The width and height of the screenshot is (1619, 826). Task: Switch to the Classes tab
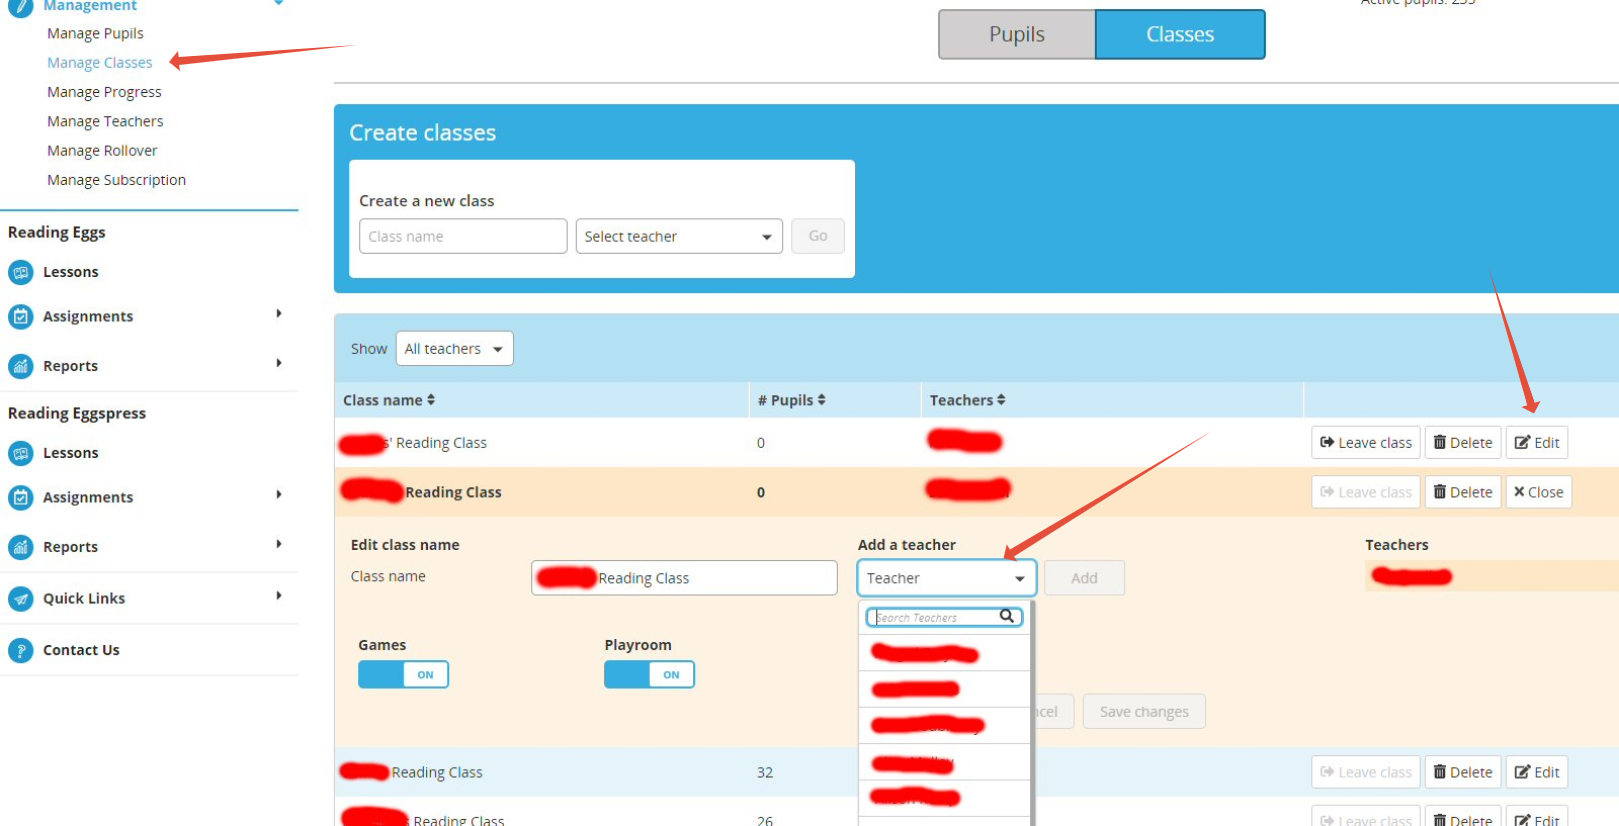[x=1180, y=34]
